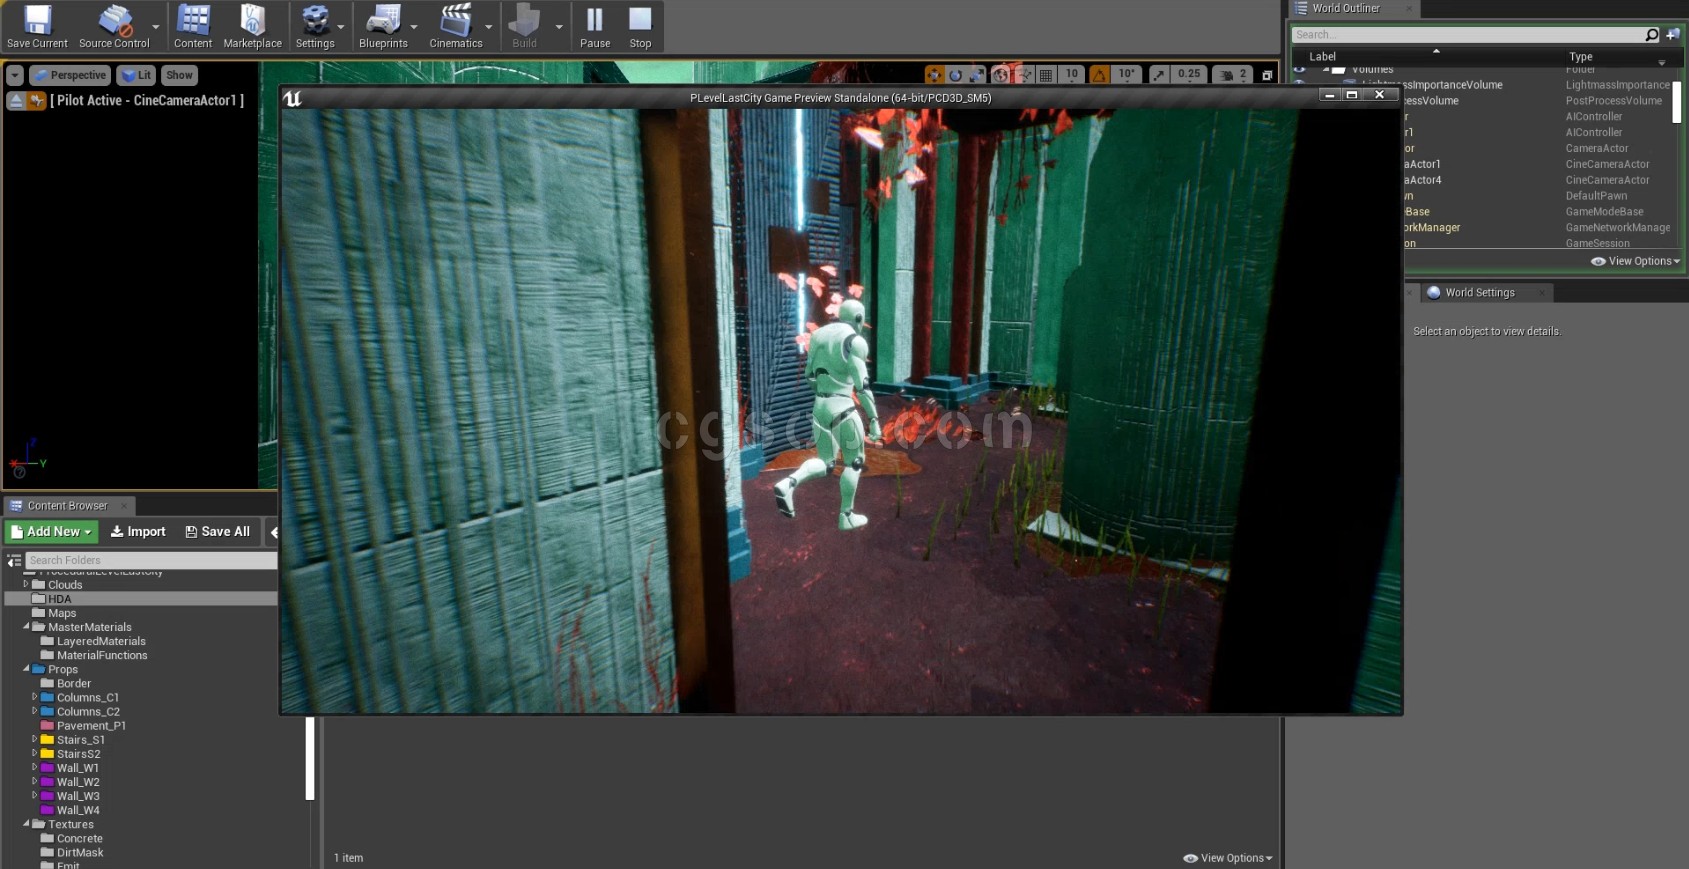Image resolution: width=1689 pixels, height=869 pixels.
Task: Open the viewport options dropdown arrow
Action: 15,75
